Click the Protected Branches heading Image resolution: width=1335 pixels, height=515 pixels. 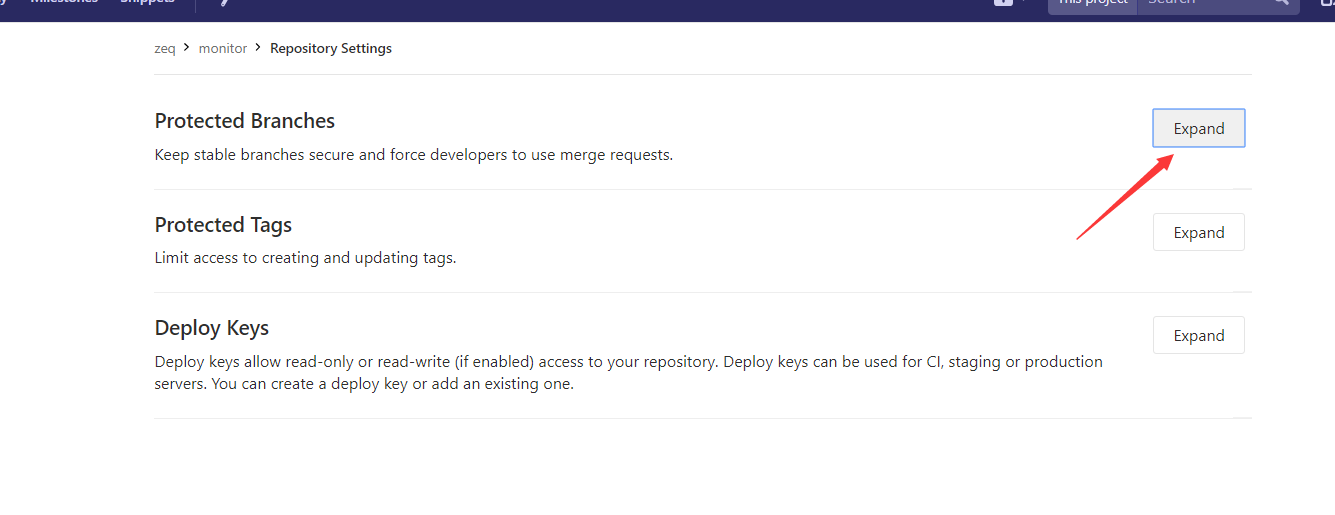245,121
